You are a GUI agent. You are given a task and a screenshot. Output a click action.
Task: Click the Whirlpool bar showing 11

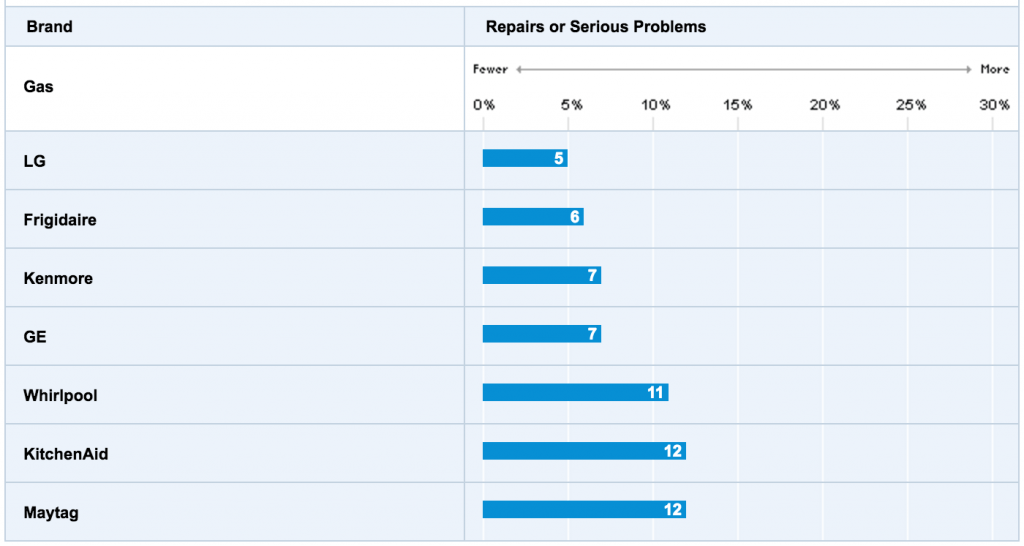coord(575,392)
